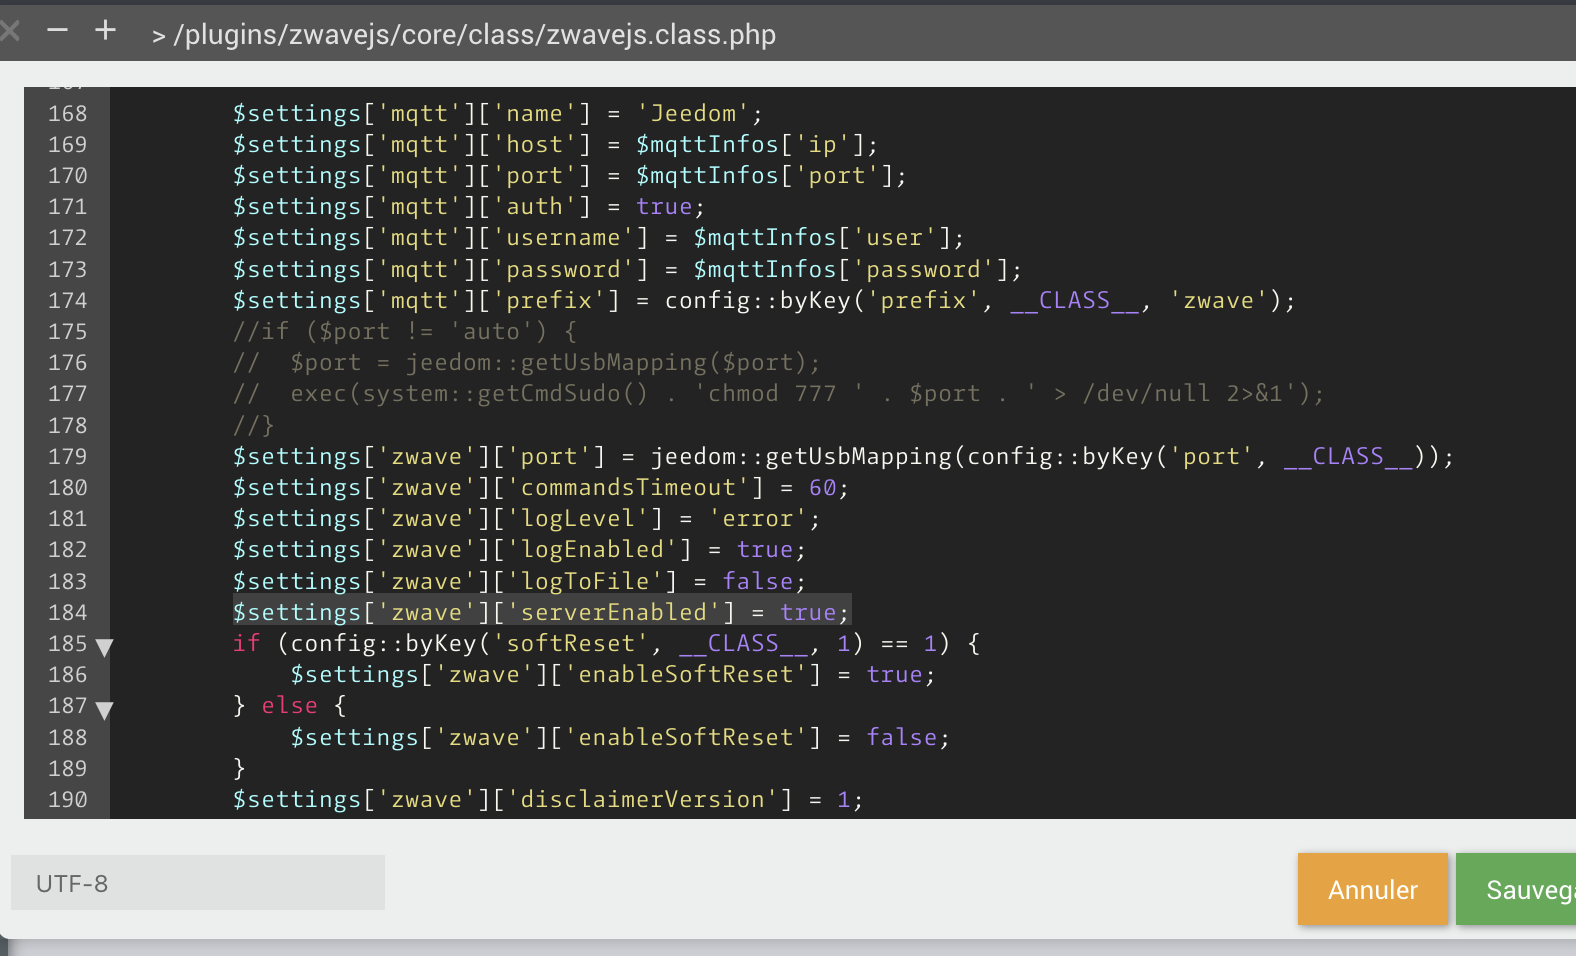Screen dimensions: 1576x956
Task: Close the file editor with the X icon
Action: (10, 31)
